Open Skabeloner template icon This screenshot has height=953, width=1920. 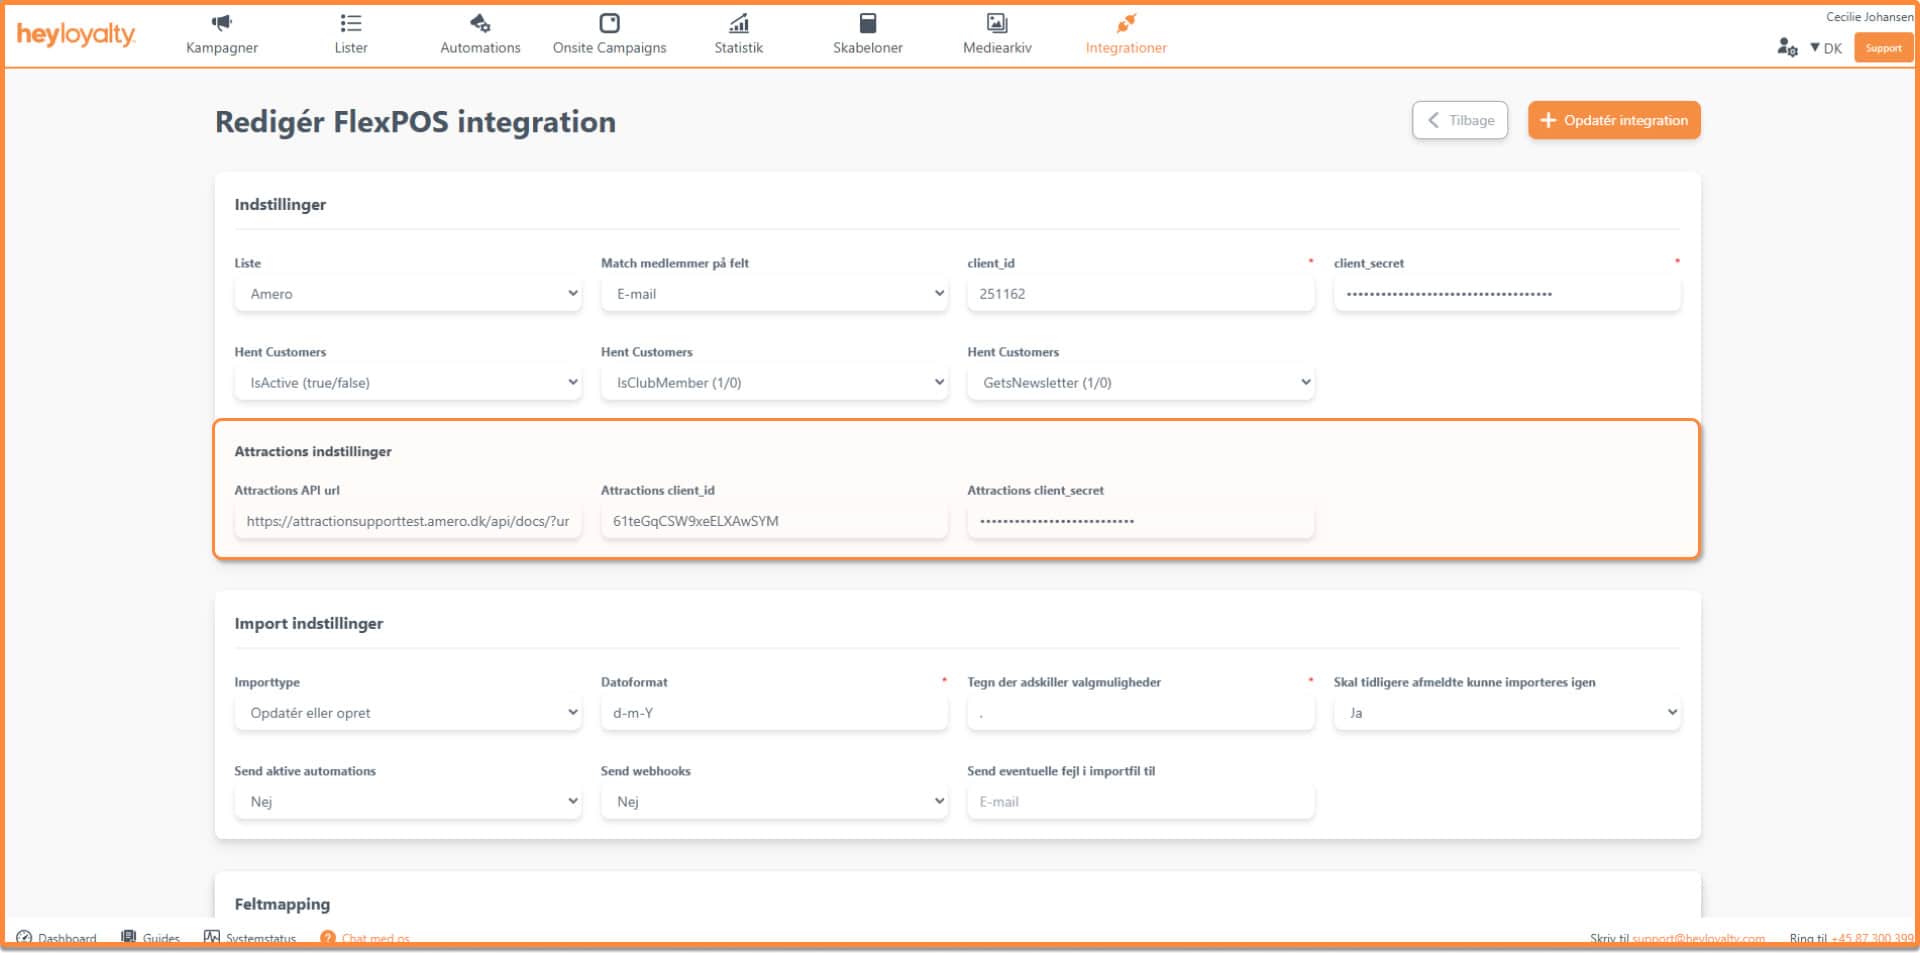click(867, 23)
